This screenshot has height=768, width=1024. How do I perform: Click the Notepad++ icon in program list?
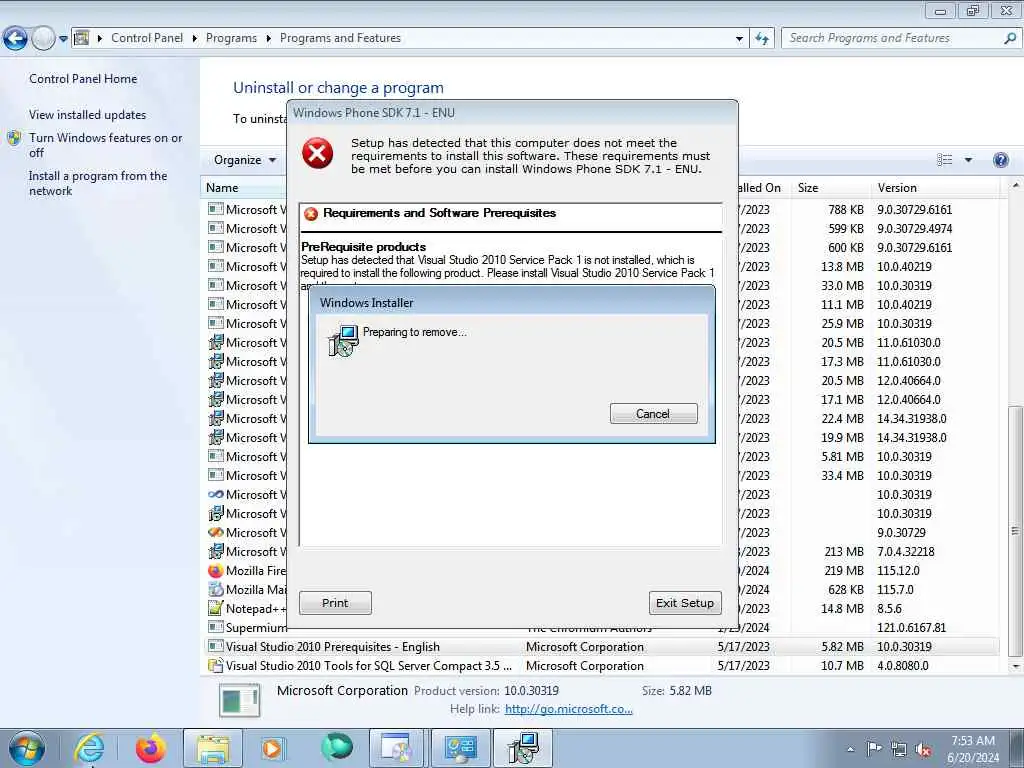[x=215, y=609]
